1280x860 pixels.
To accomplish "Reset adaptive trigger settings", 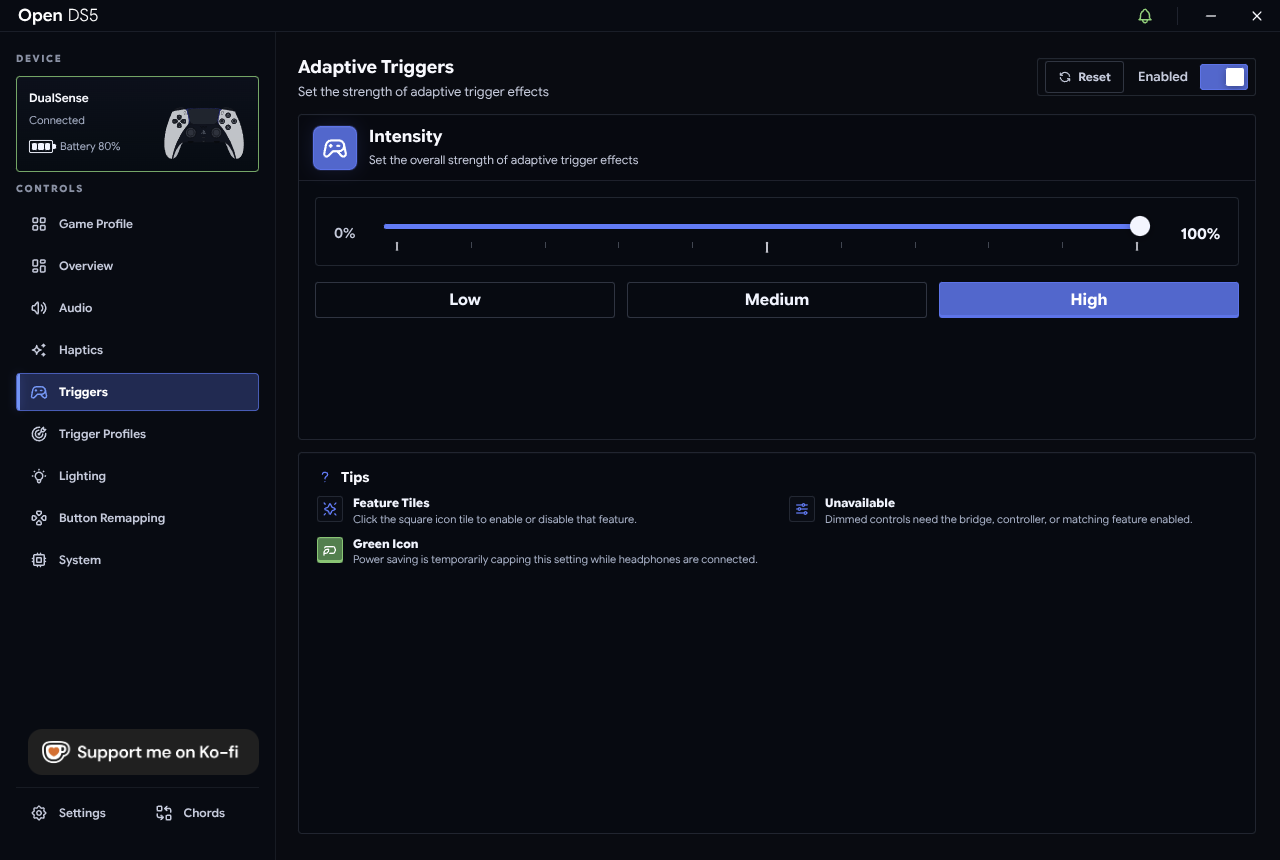I will pos(1084,77).
